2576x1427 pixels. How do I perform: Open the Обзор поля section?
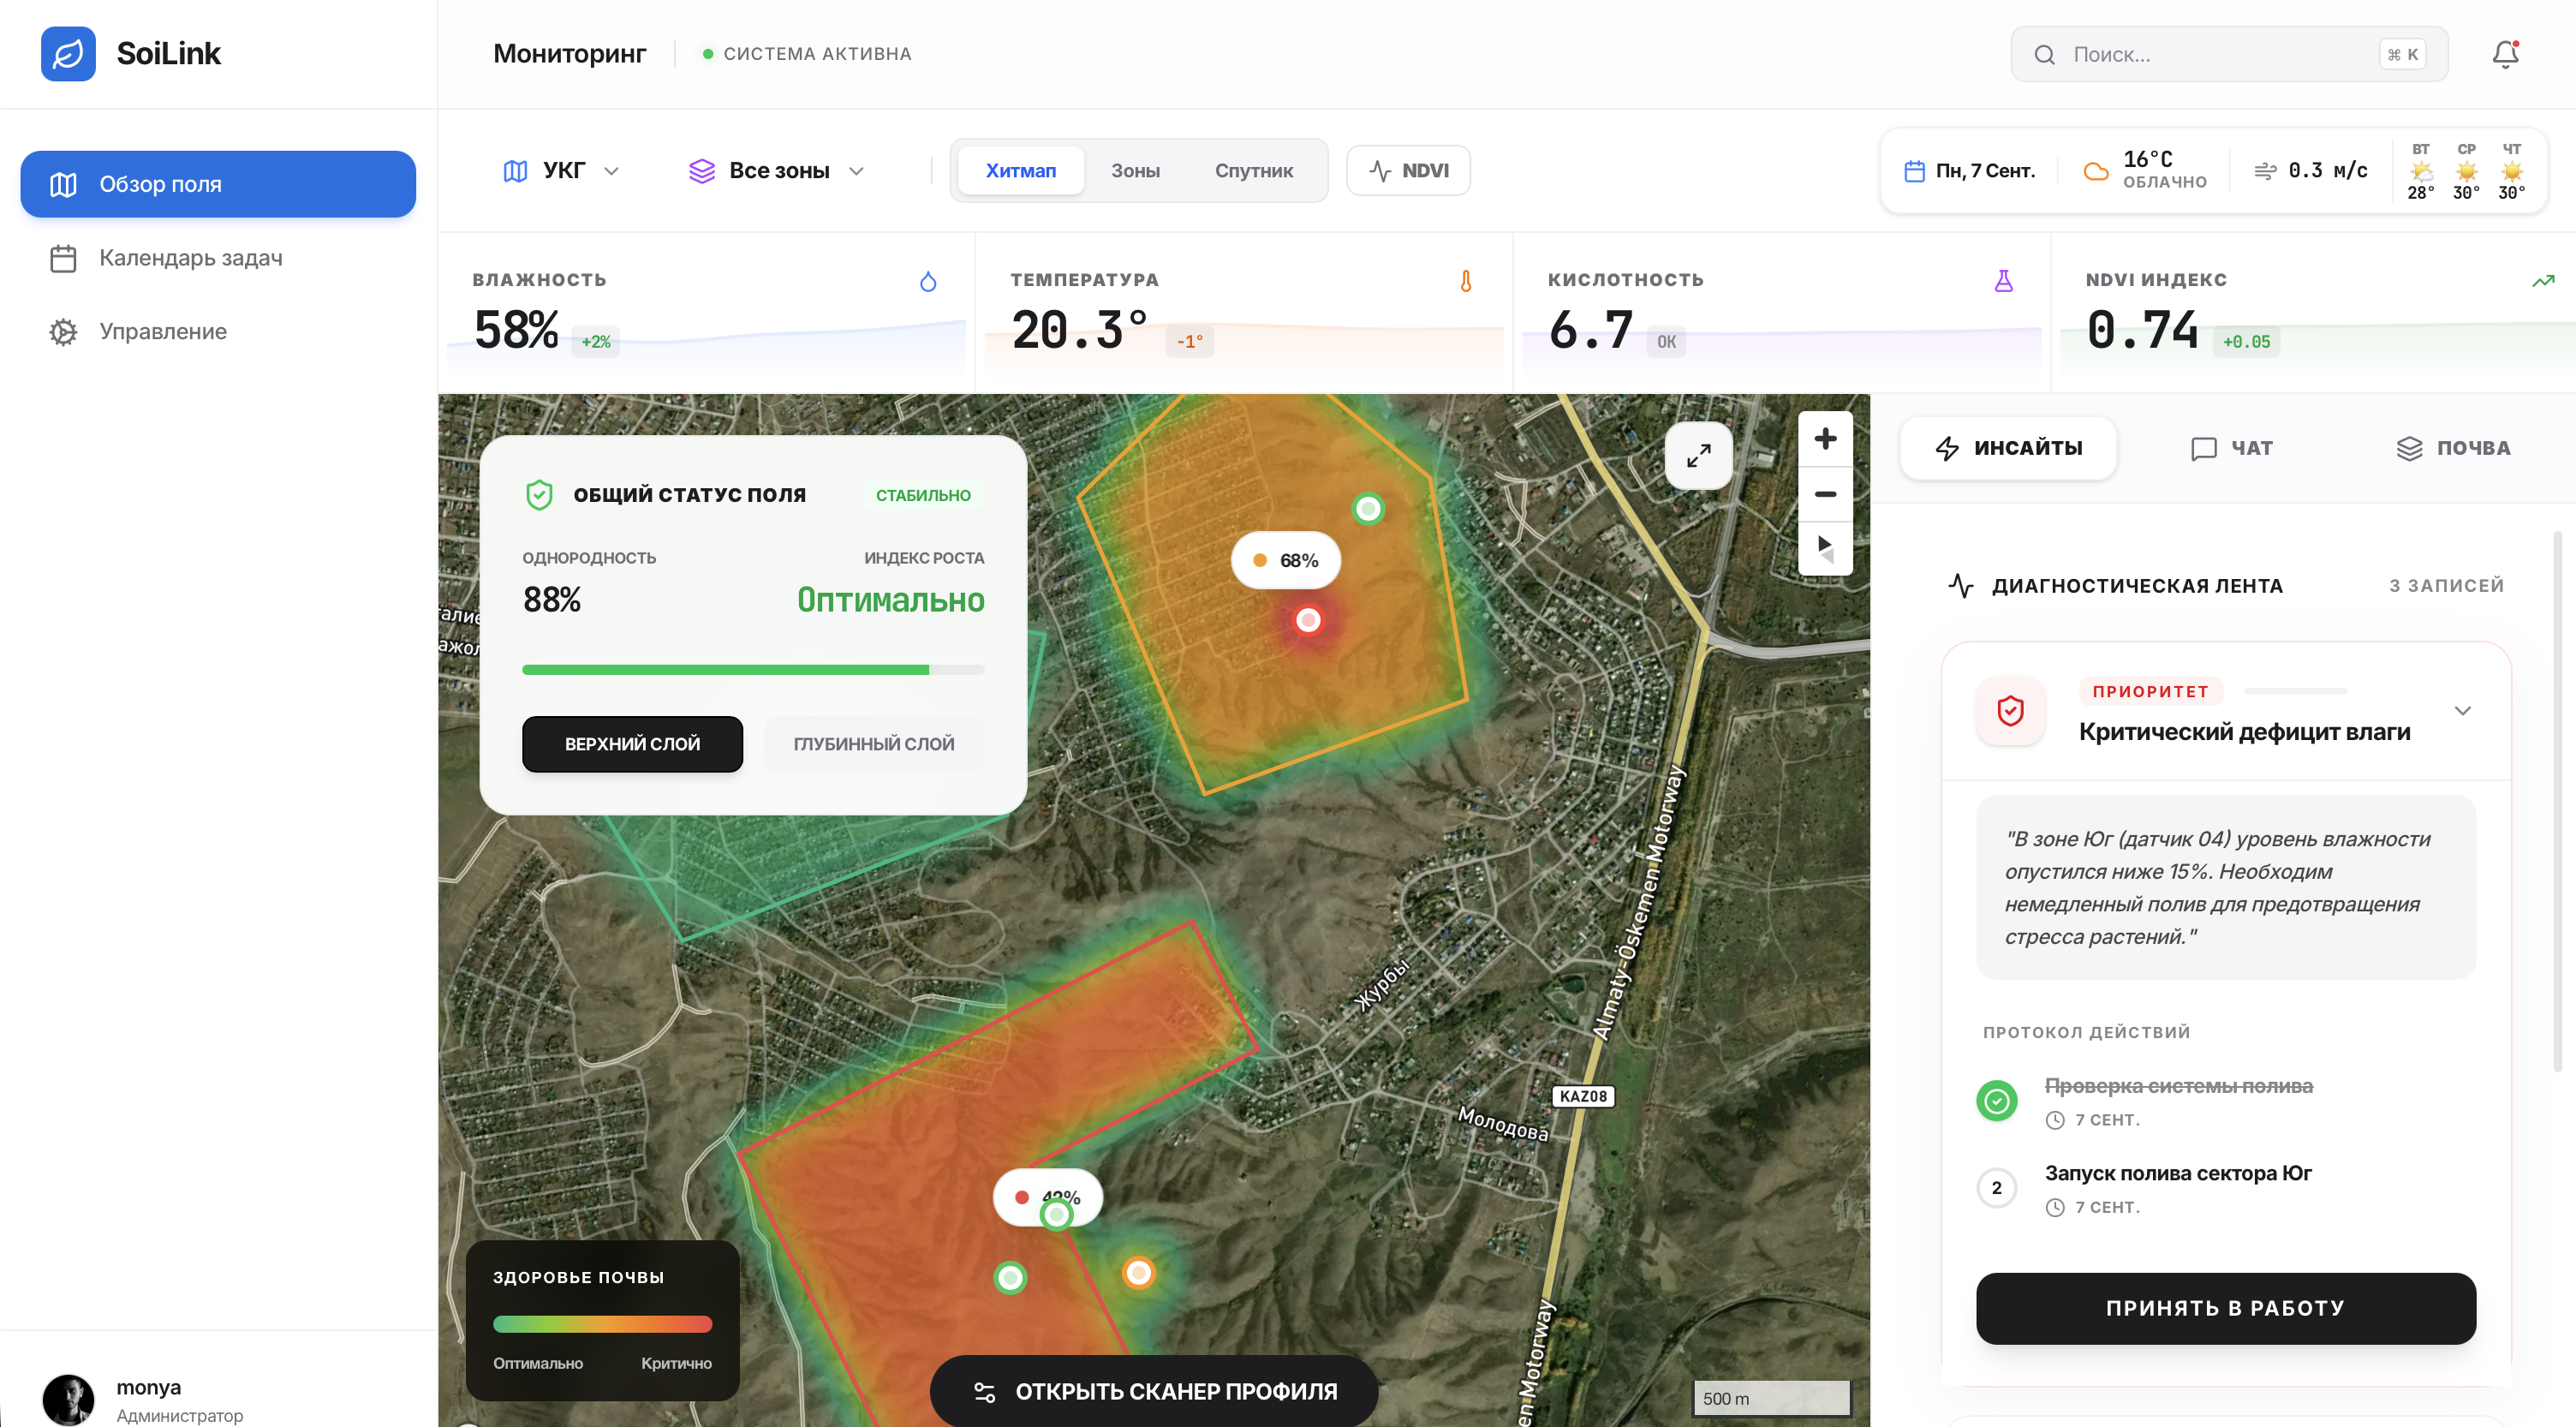point(218,184)
